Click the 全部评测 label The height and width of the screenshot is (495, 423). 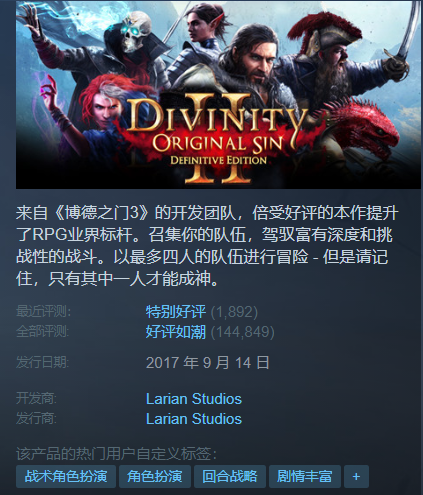pos(43,332)
